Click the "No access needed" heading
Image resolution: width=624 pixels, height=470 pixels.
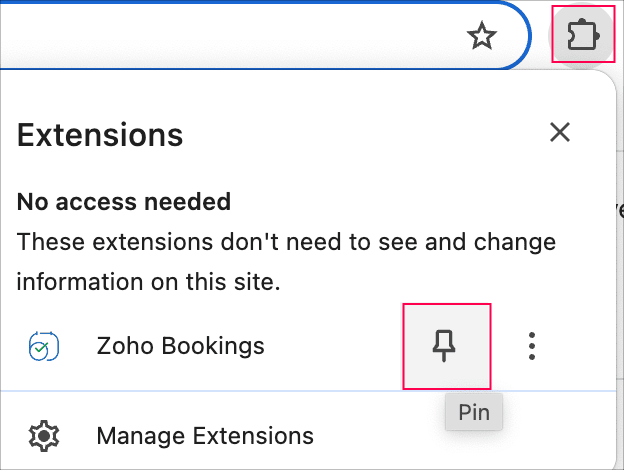124,202
